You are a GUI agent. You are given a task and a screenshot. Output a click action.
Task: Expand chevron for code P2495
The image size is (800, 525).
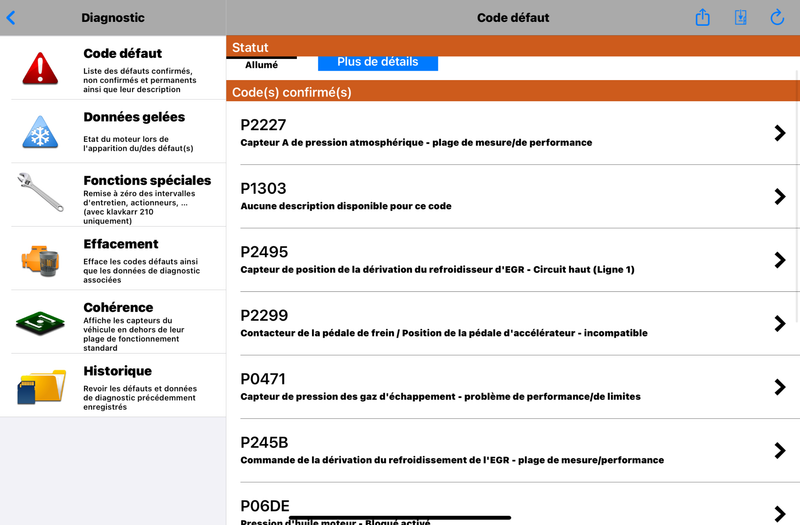tap(779, 260)
